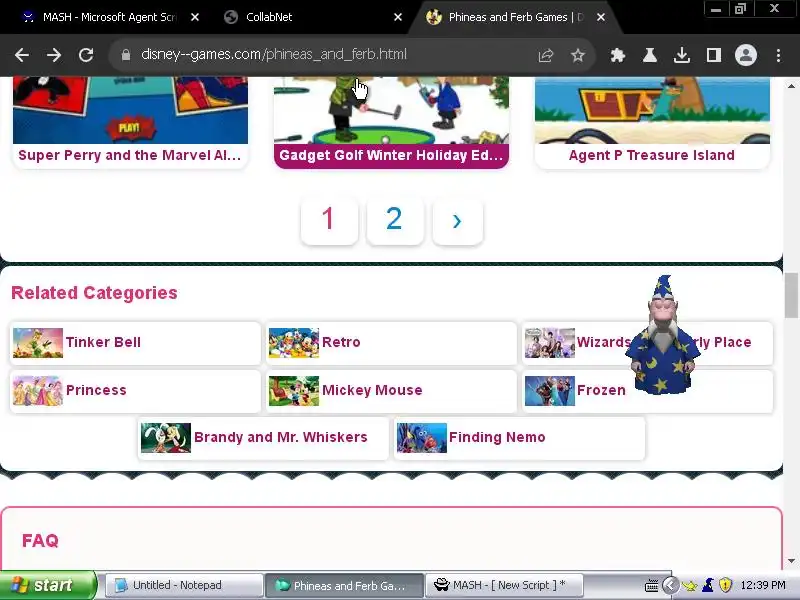Open the Tinker Bell category
The image size is (800, 600).
pyautogui.click(x=135, y=342)
